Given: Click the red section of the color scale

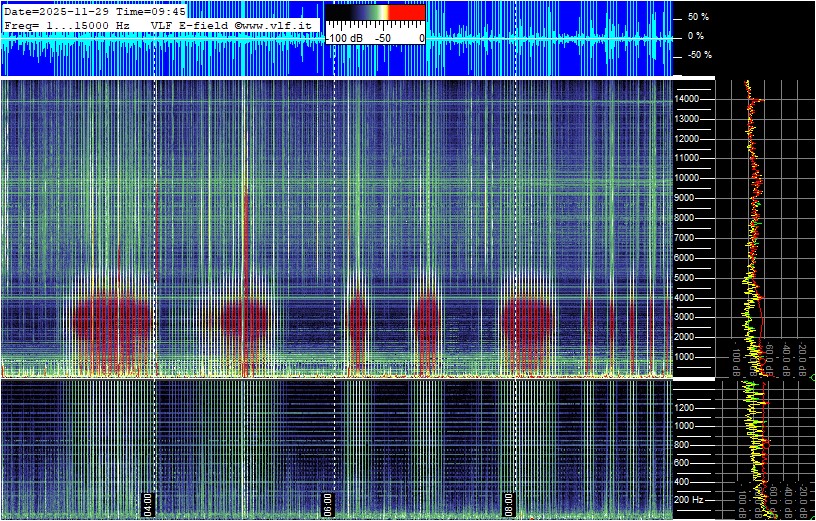Looking at the screenshot, I should [x=406, y=14].
